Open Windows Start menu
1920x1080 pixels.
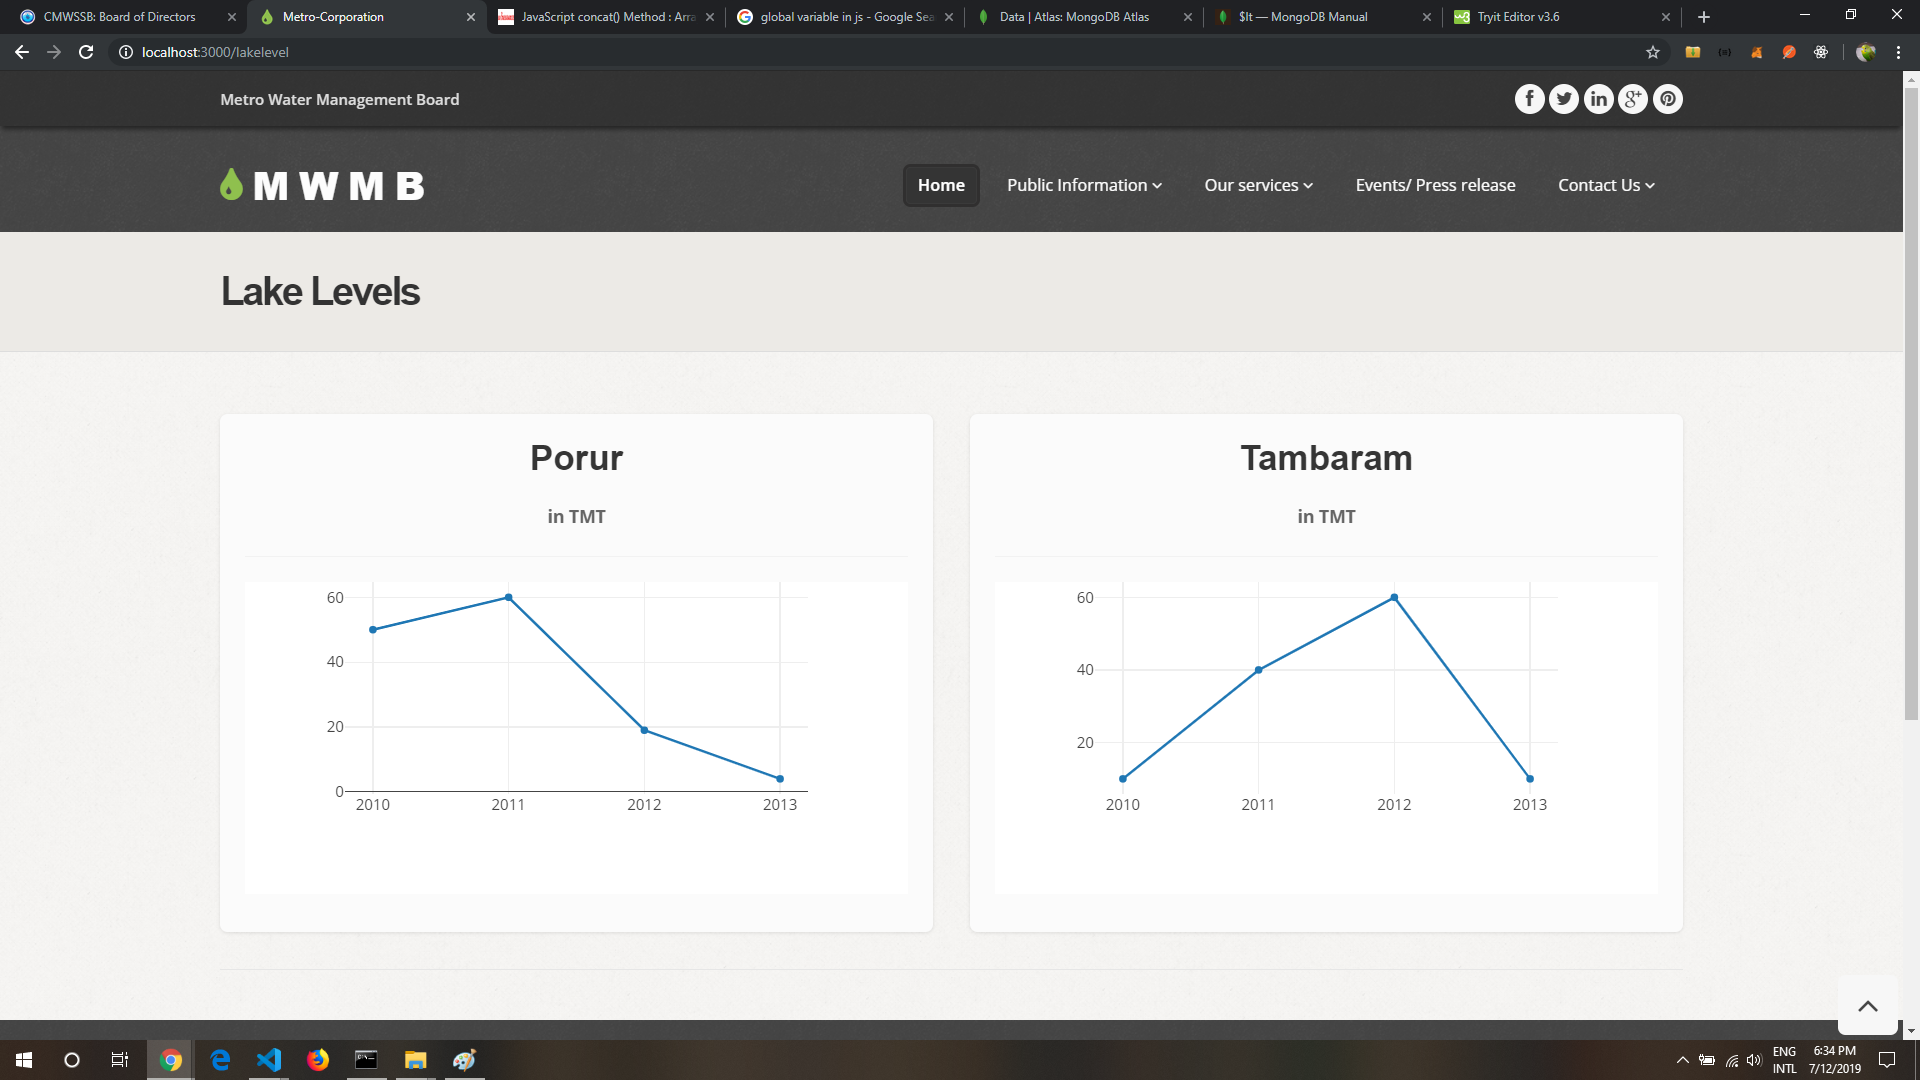[24, 1060]
